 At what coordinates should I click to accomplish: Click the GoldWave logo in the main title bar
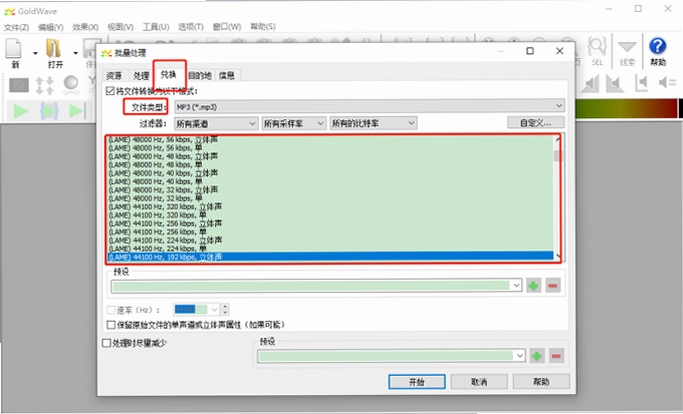click(9, 11)
